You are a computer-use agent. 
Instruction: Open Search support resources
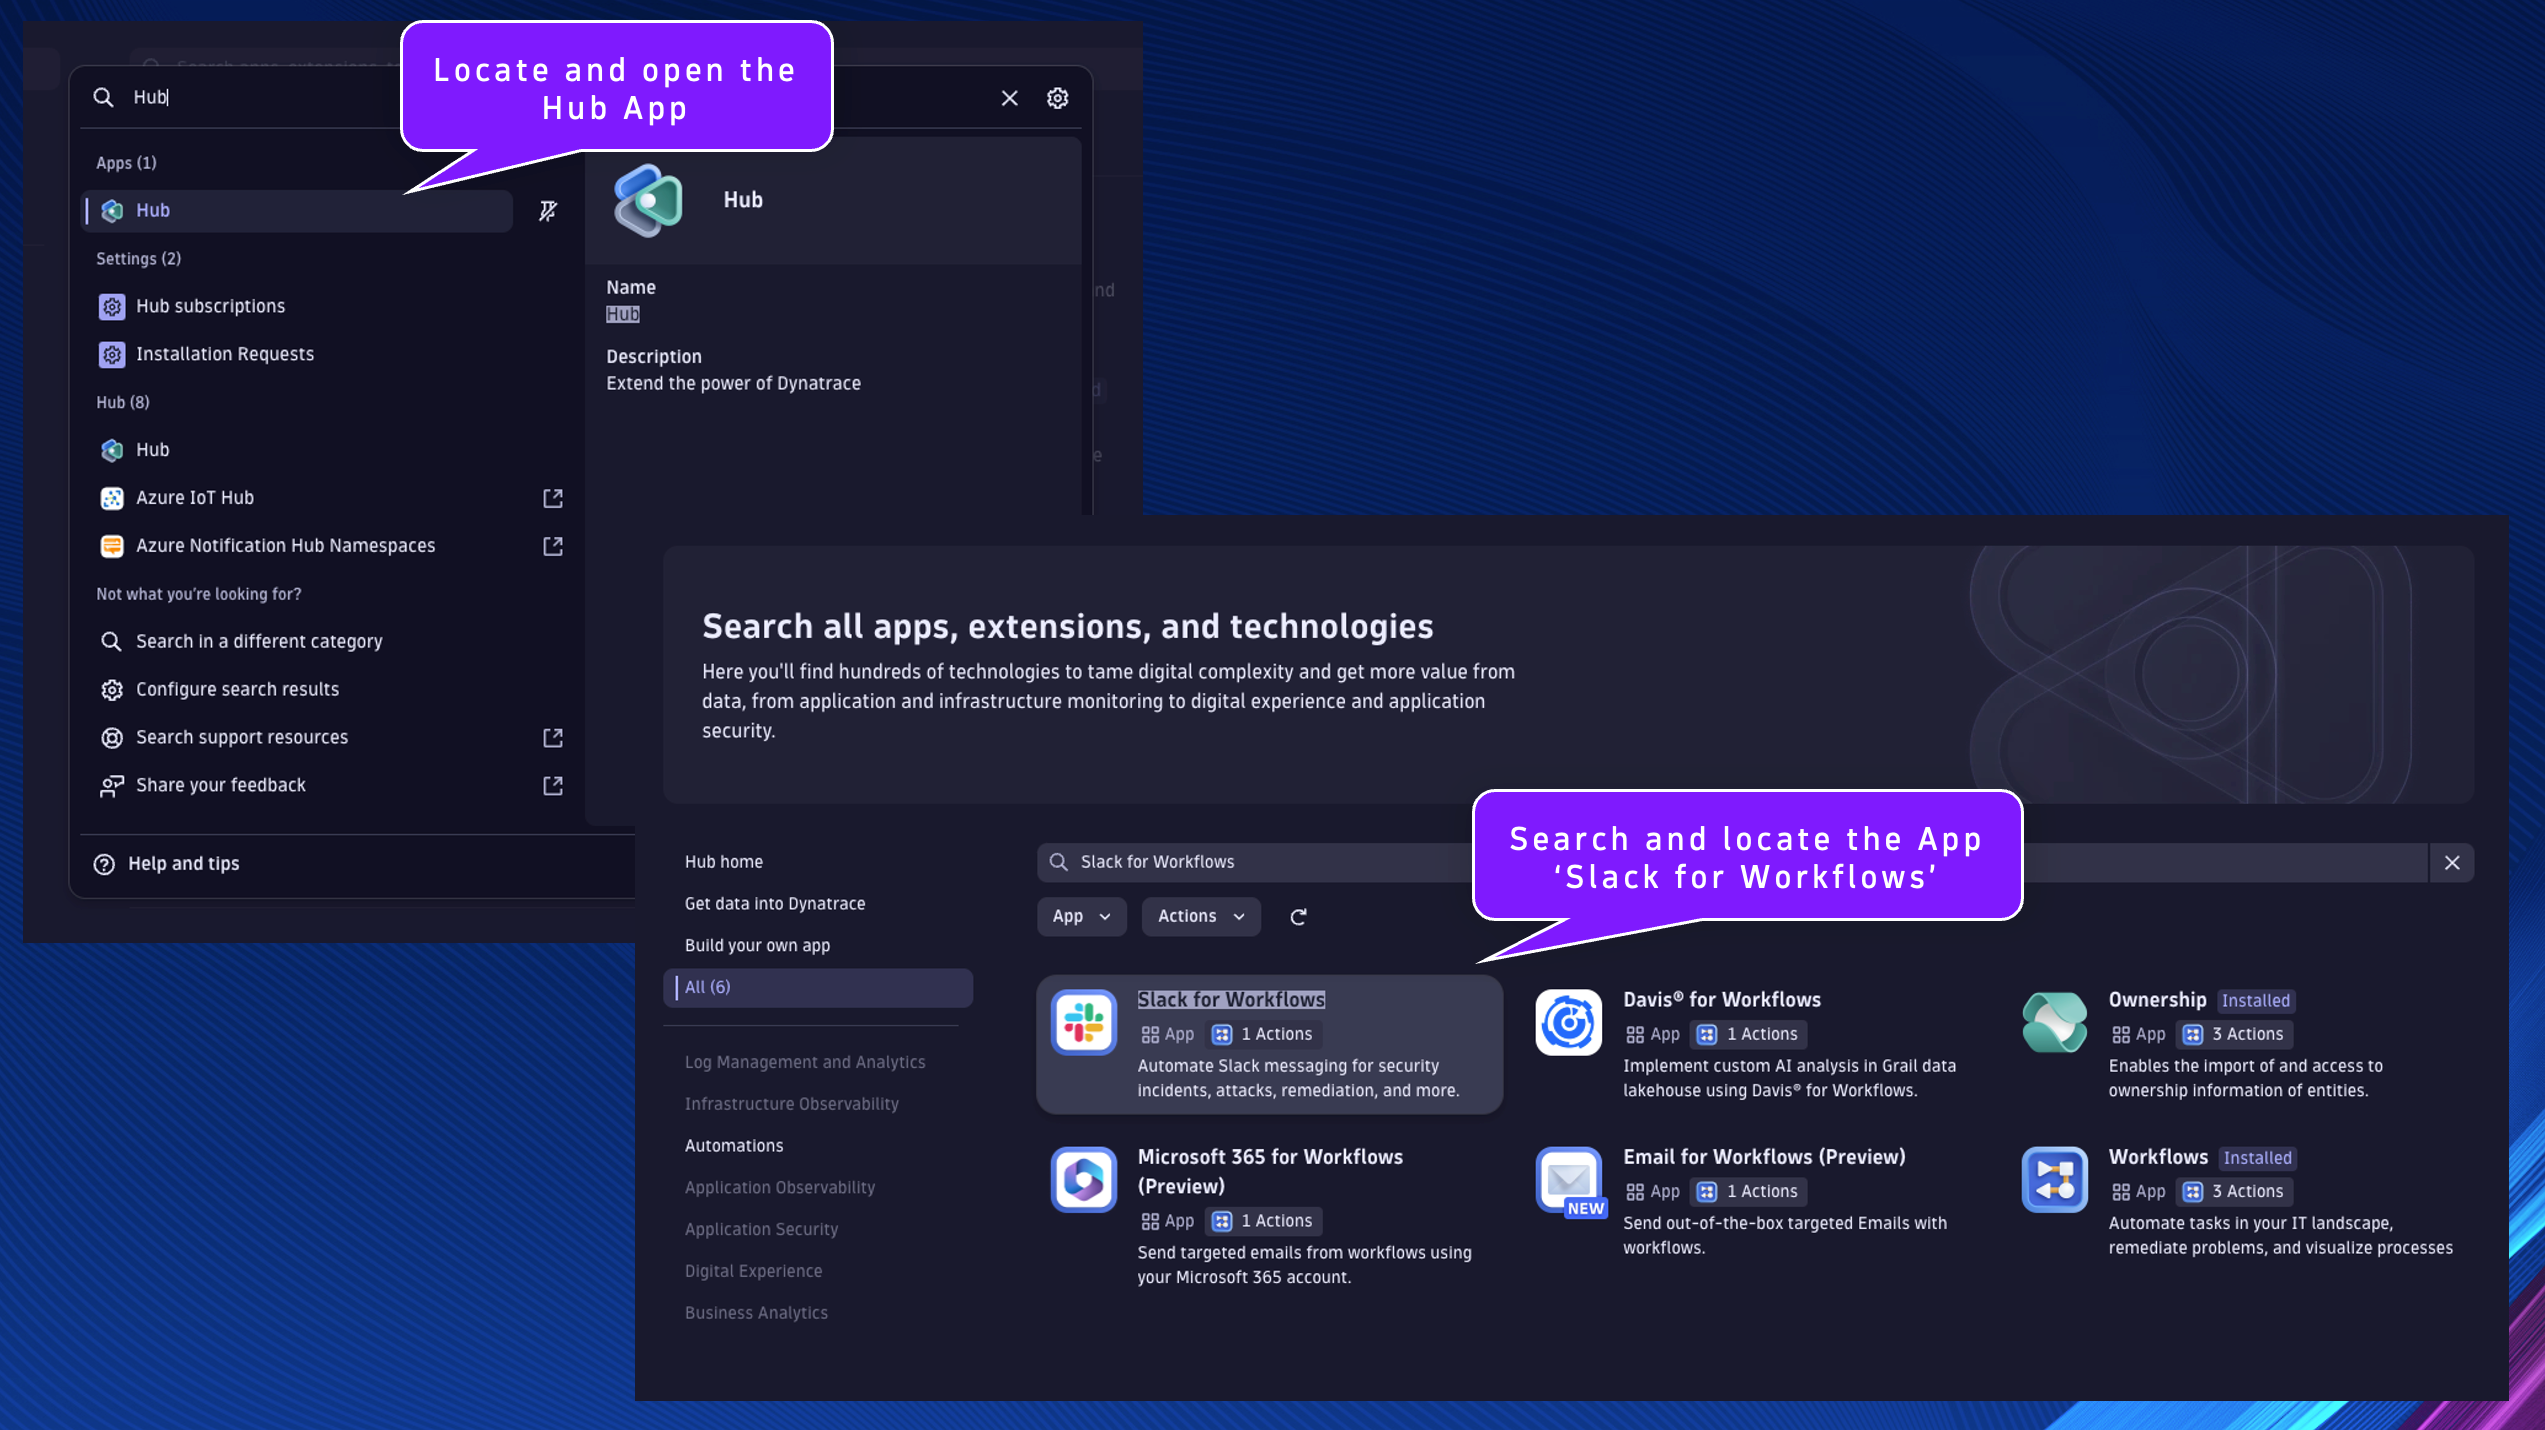242,738
